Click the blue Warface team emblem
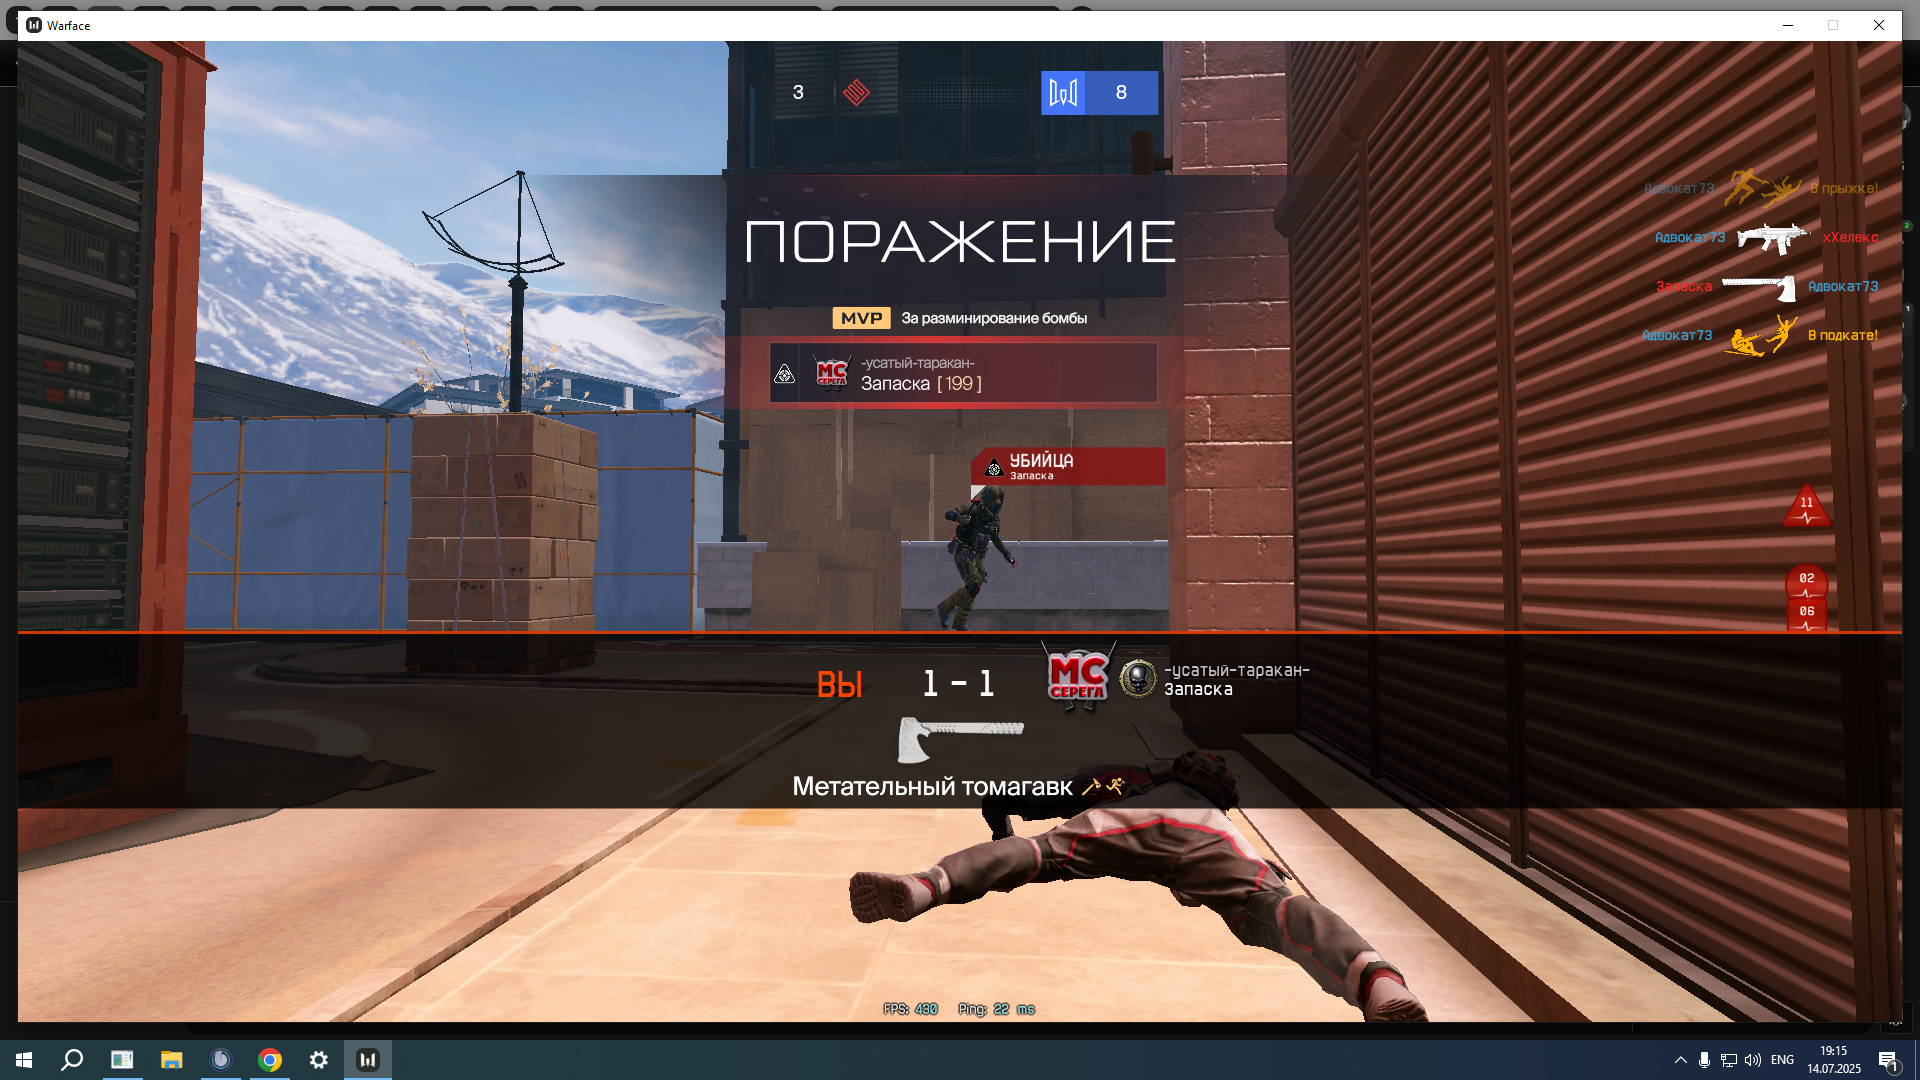1920x1080 pixels. pos(1063,93)
